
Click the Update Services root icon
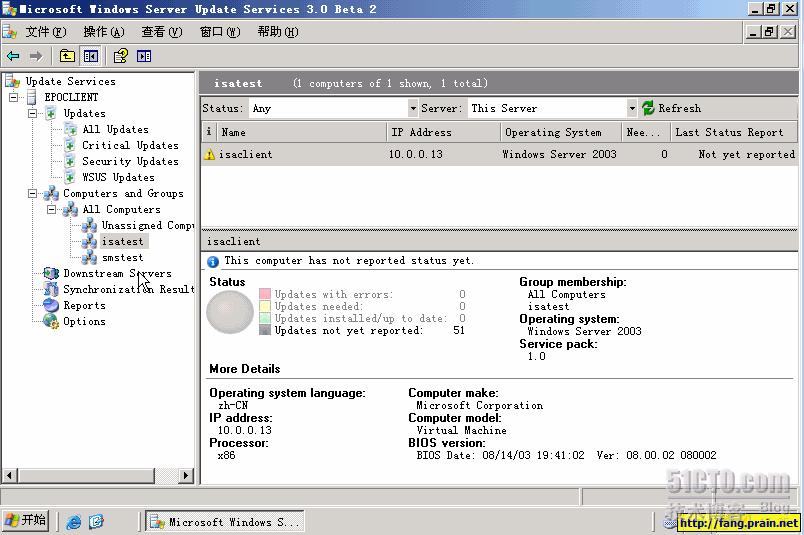(13, 81)
